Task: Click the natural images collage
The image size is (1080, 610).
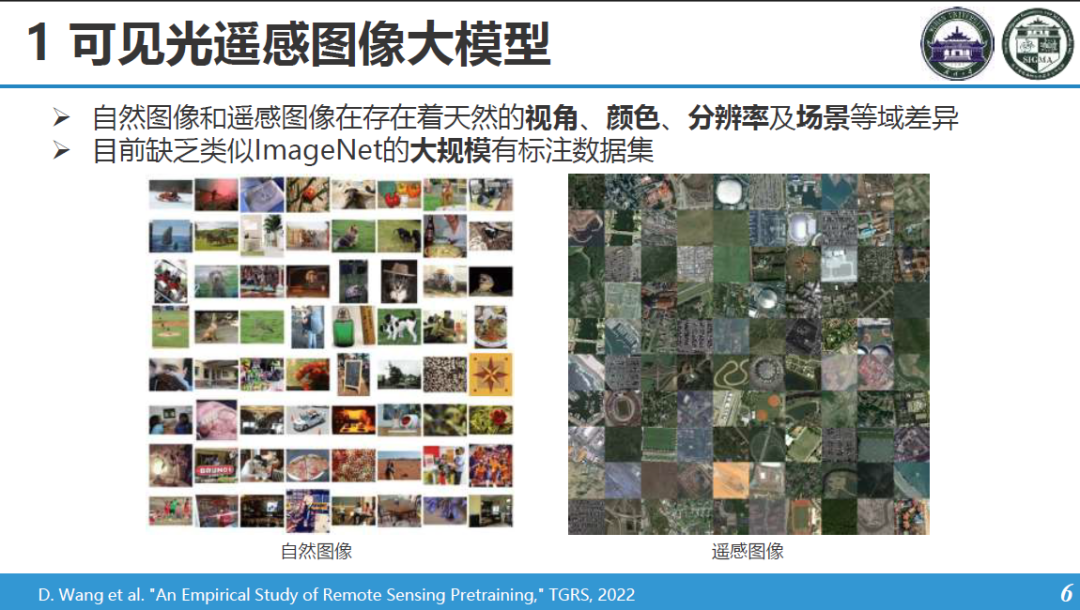Action: click(x=331, y=354)
